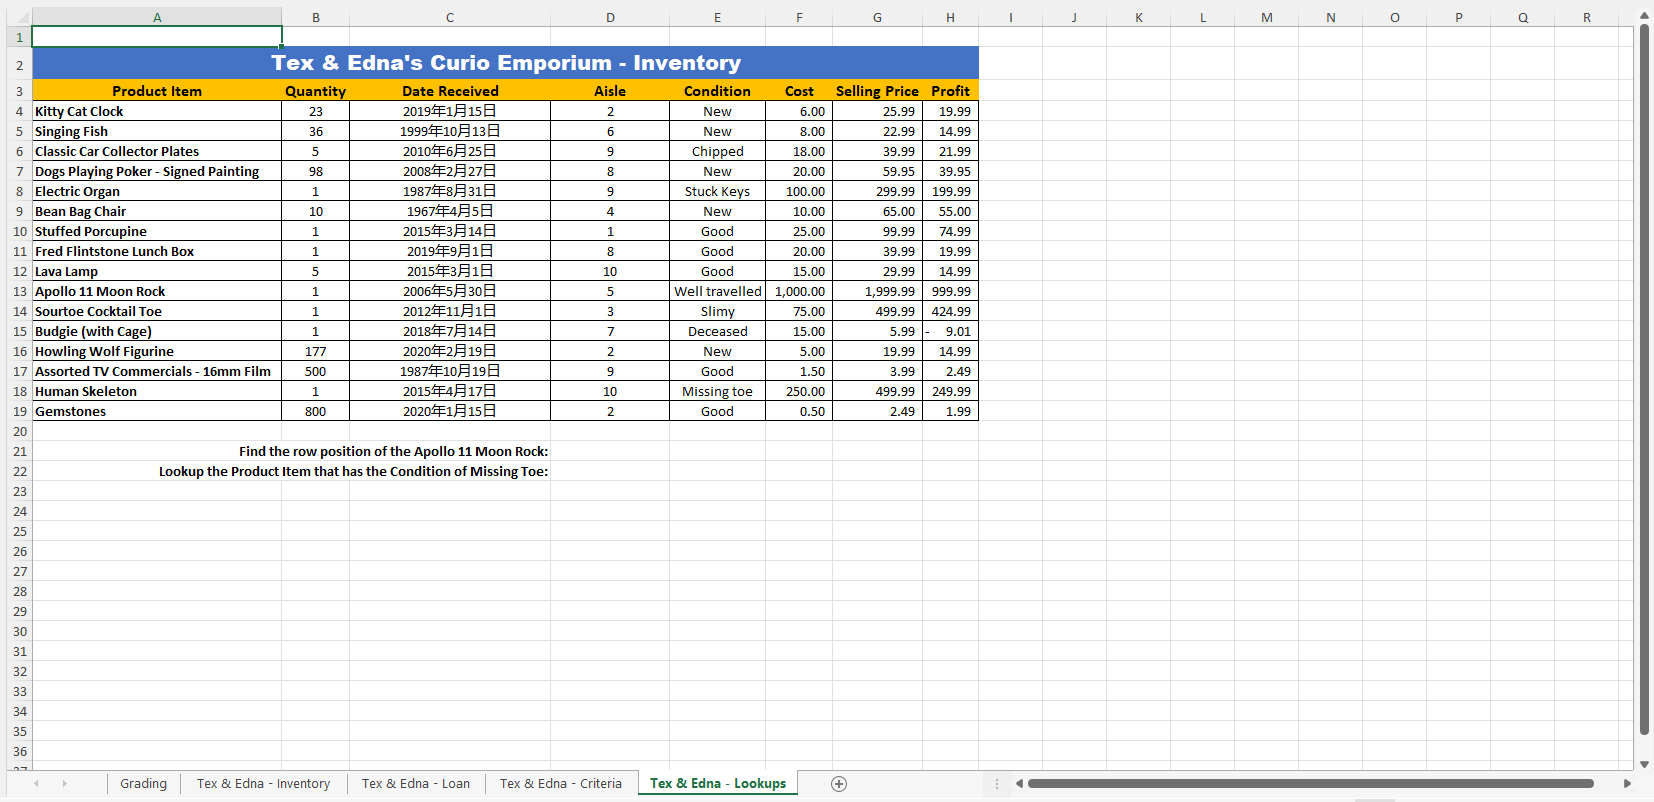Viewport: 1654px width, 802px height.
Task: Select the Budgie (with Cage) cell
Action: (x=157, y=331)
